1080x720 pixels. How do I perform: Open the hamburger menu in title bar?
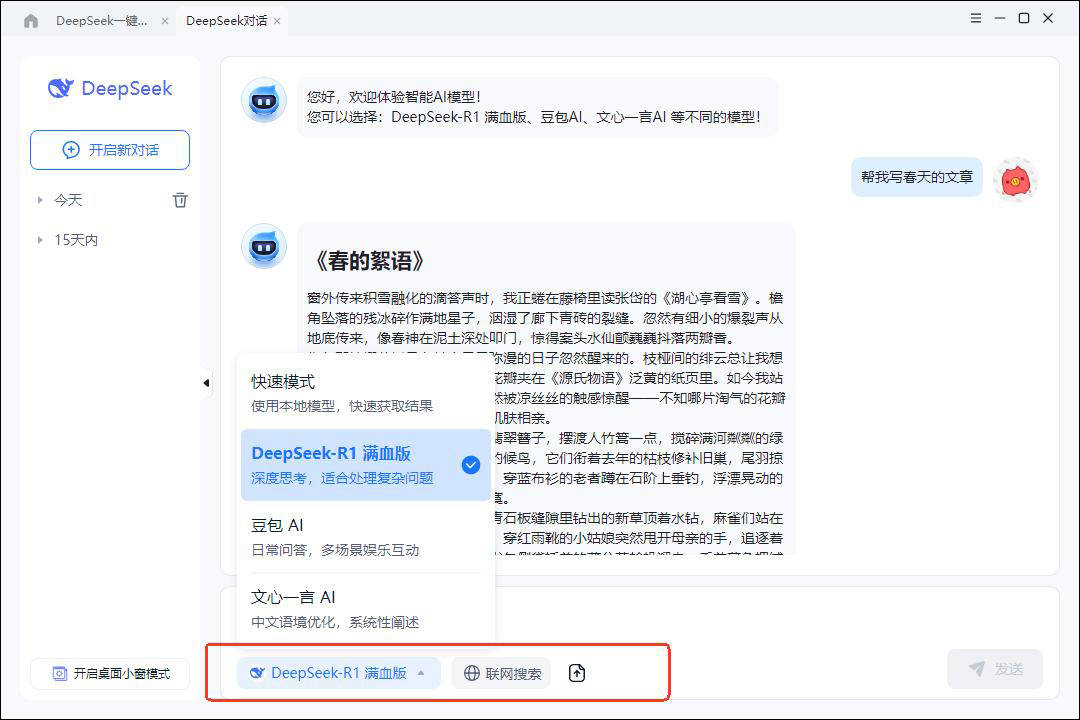point(976,18)
